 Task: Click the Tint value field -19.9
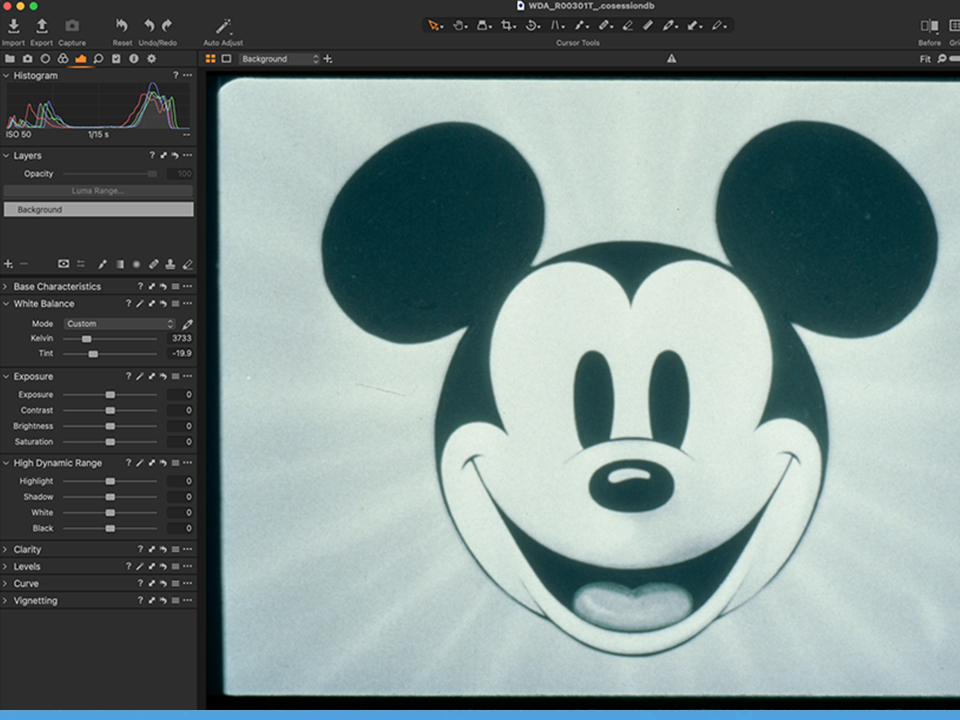[180, 354]
